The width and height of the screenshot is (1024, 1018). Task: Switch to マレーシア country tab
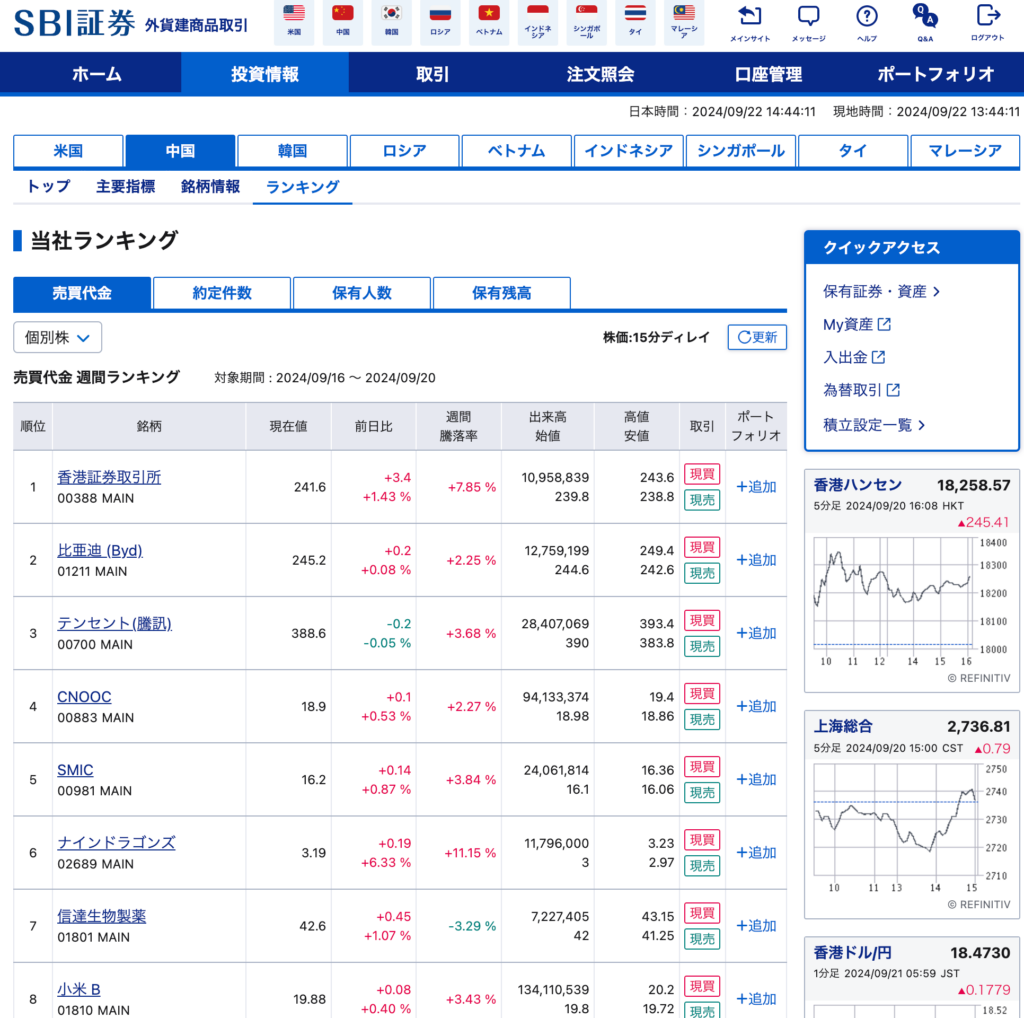coord(965,151)
